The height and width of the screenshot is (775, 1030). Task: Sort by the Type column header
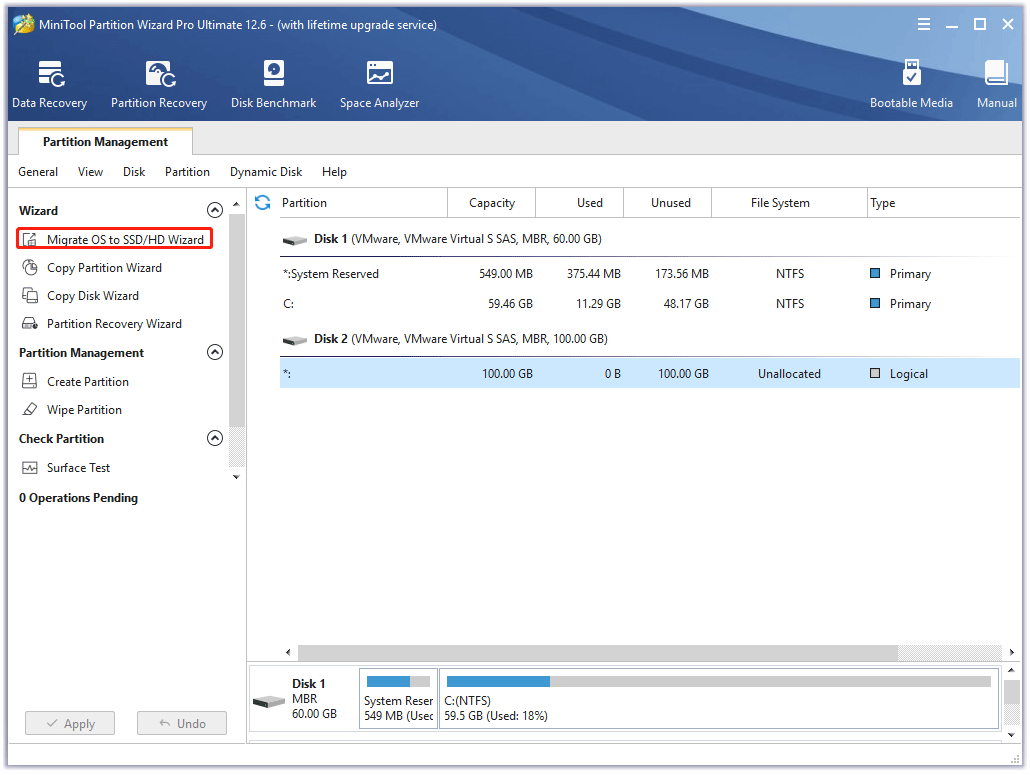pos(943,203)
